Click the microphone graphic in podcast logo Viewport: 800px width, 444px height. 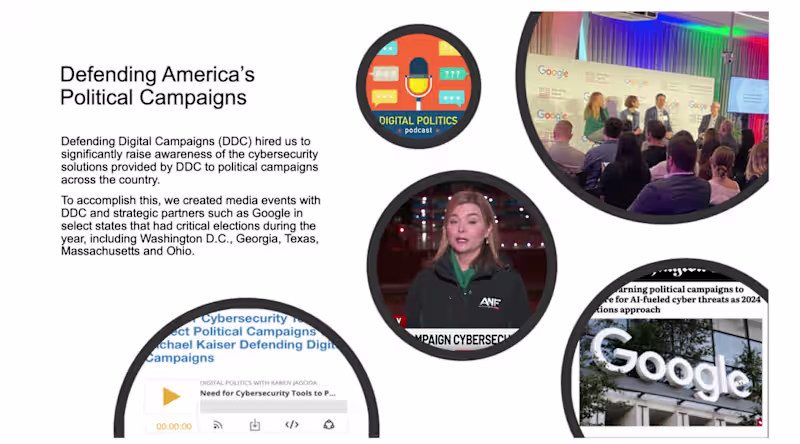(x=418, y=83)
